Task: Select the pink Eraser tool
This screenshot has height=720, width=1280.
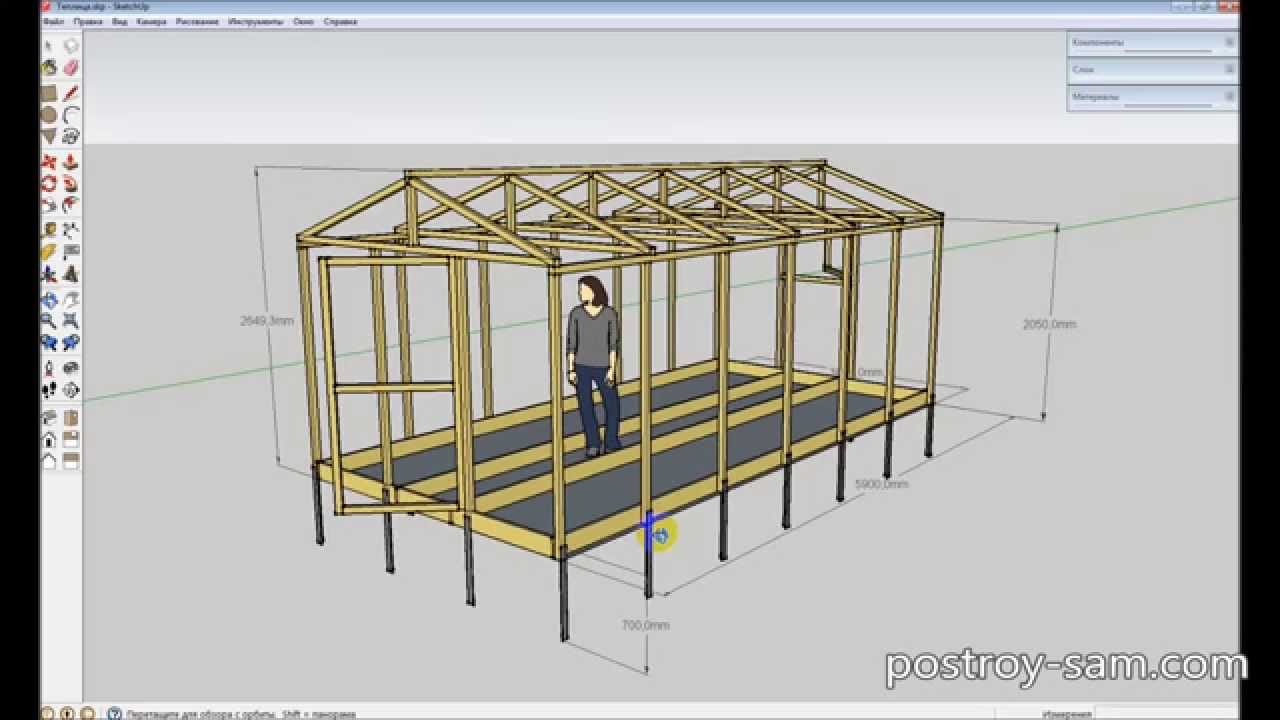Action: point(71,67)
